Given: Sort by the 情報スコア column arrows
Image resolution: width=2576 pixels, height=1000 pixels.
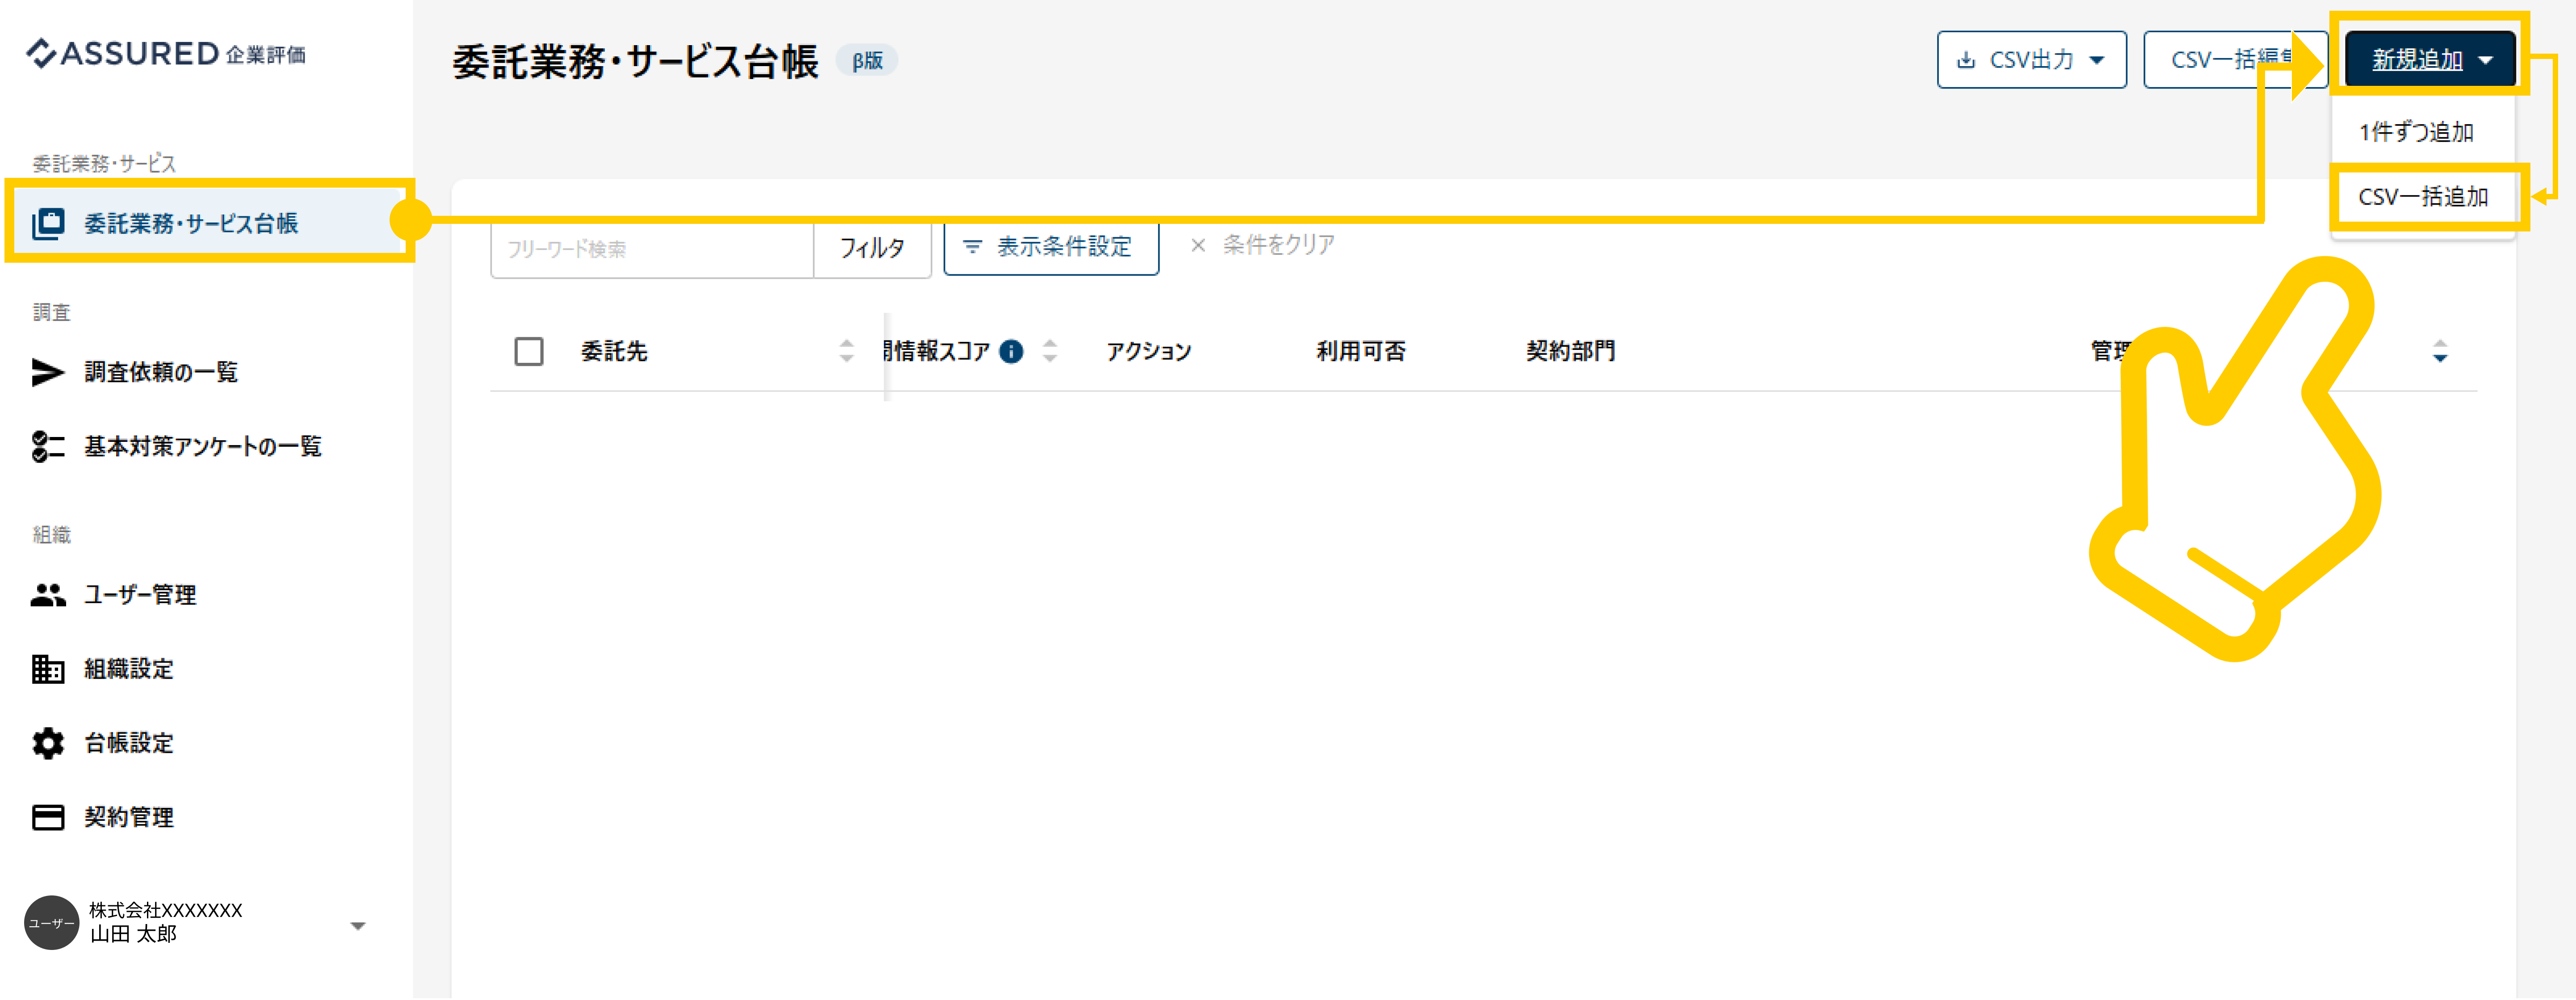Looking at the screenshot, I should point(1050,351).
